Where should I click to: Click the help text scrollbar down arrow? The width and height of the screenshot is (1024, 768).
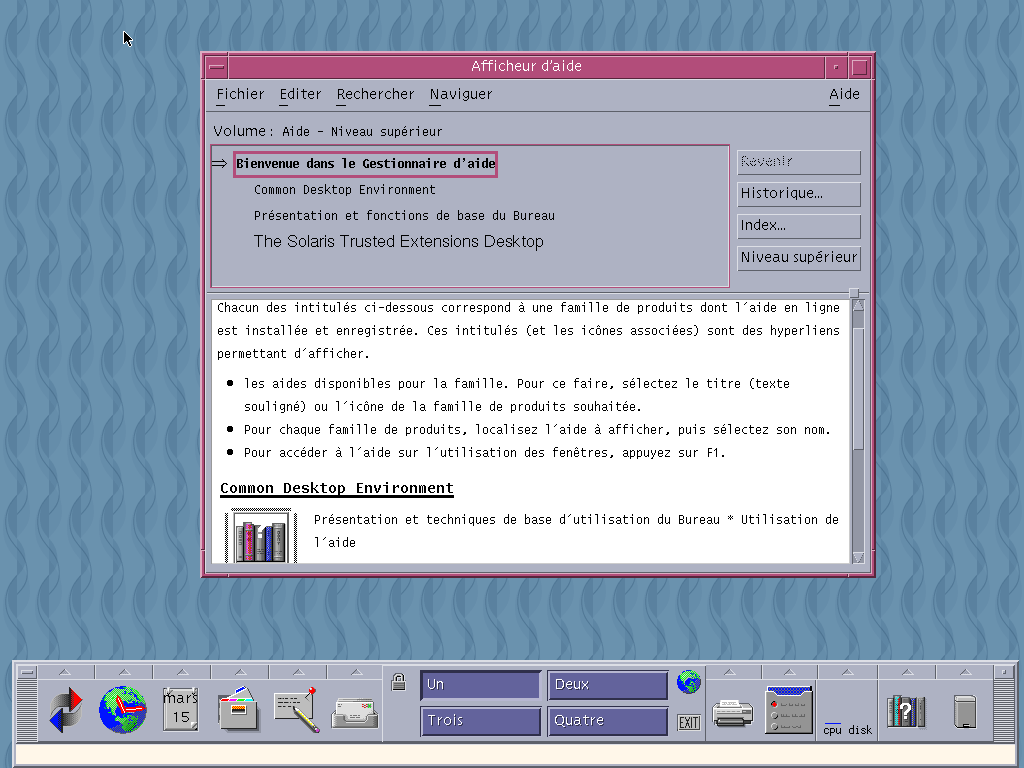pyautogui.click(x=858, y=558)
